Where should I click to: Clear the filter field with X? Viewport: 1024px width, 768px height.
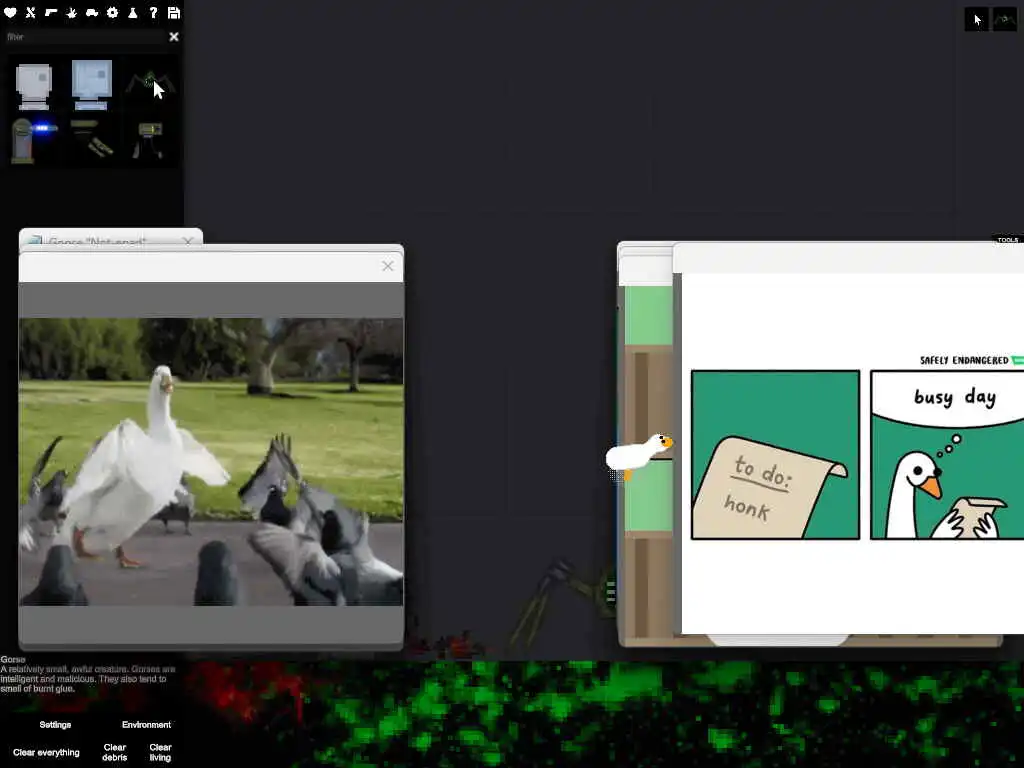pos(174,37)
